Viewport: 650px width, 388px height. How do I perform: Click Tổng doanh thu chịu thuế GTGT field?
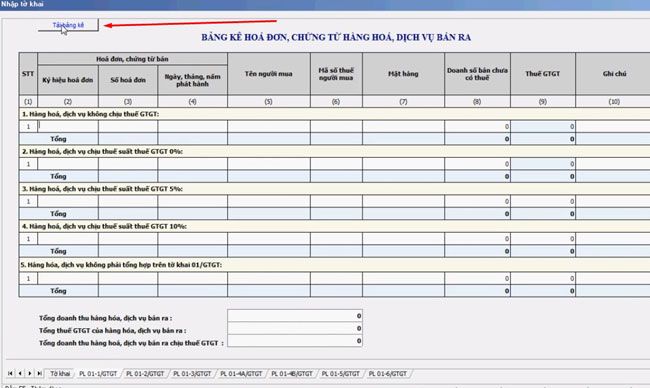295,341
